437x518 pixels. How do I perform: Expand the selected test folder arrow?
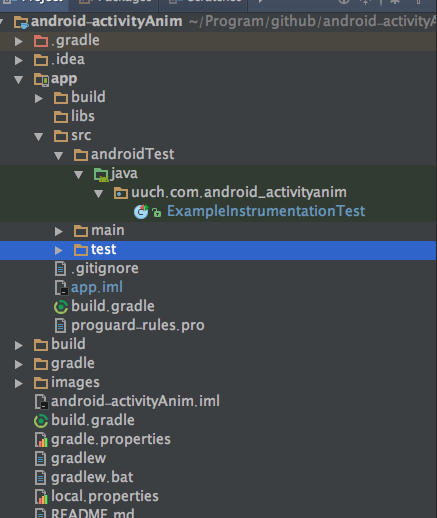point(59,250)
